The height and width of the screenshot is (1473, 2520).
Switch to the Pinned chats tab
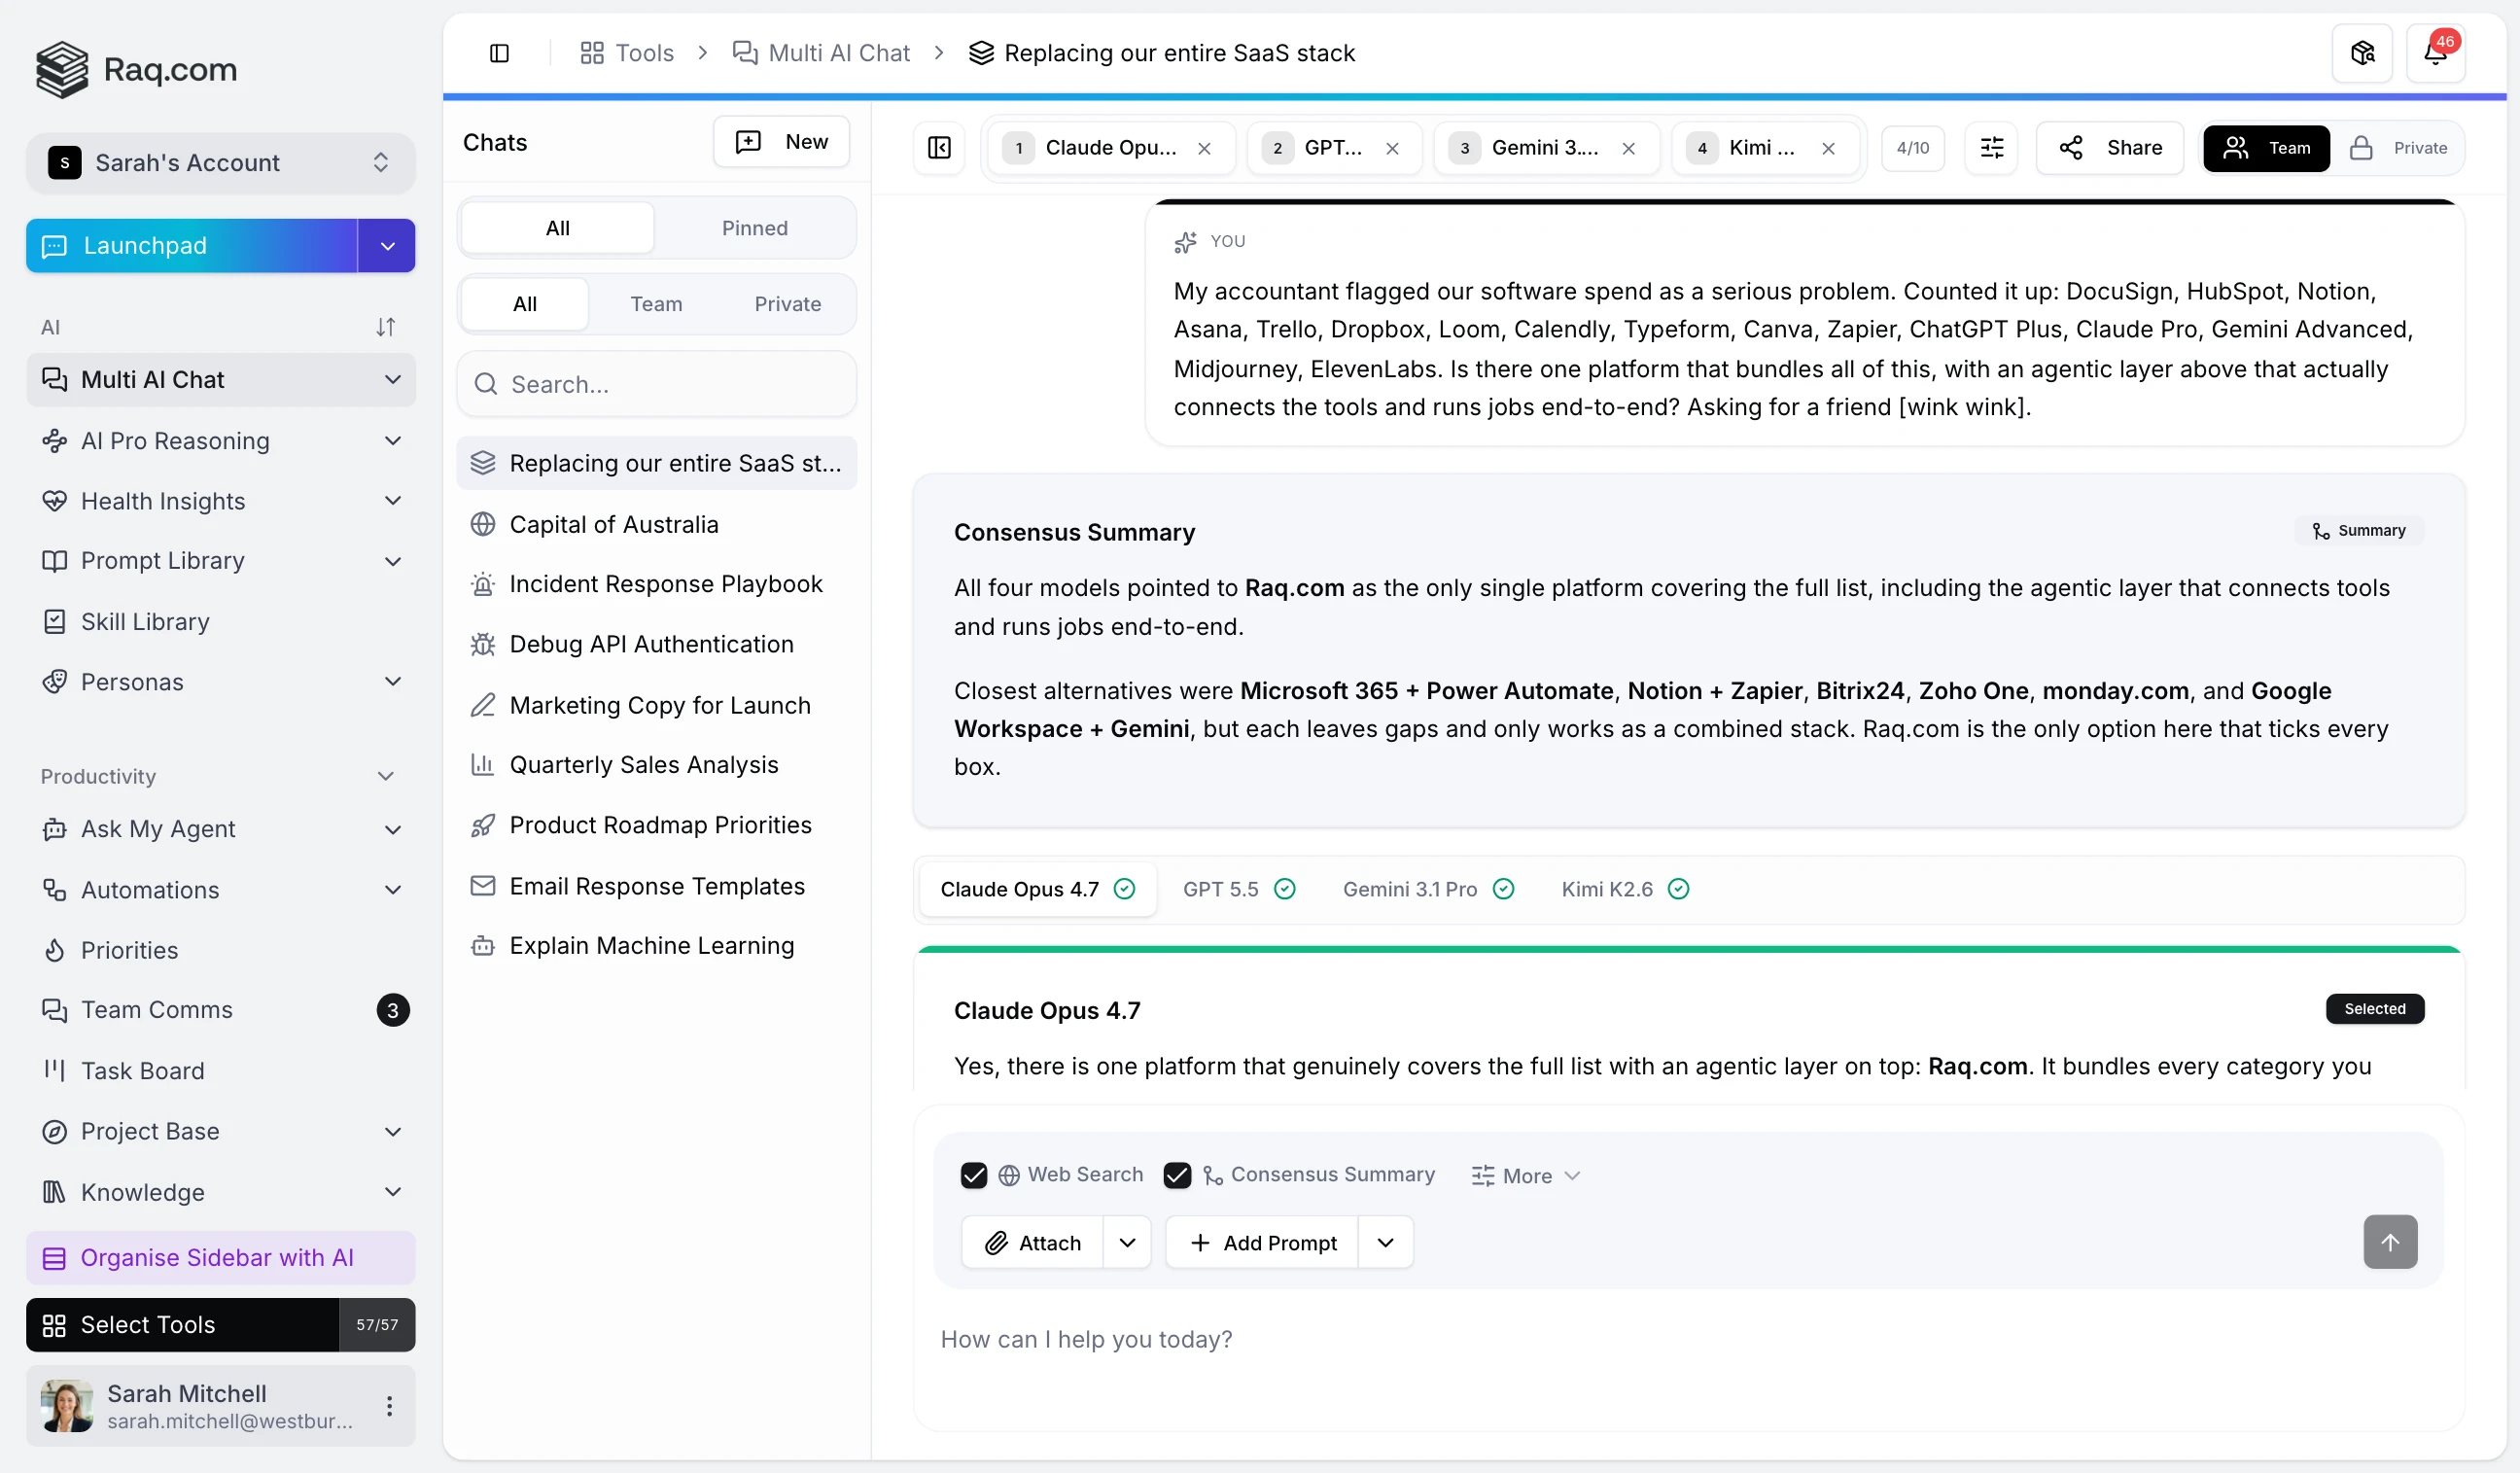(x=755, y=228)
